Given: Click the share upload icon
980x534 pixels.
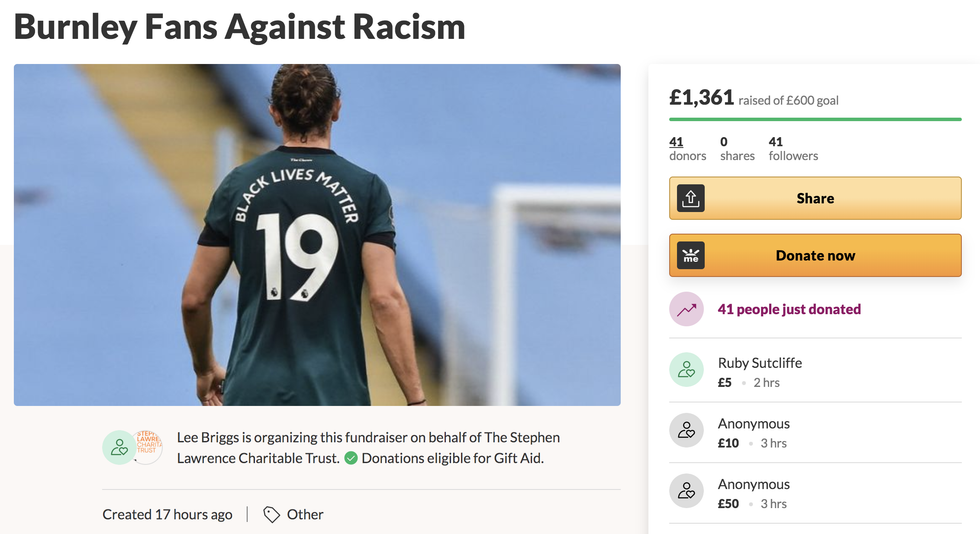Looking at the screenshot, I should pyautogui.click(x=690, y=198).
